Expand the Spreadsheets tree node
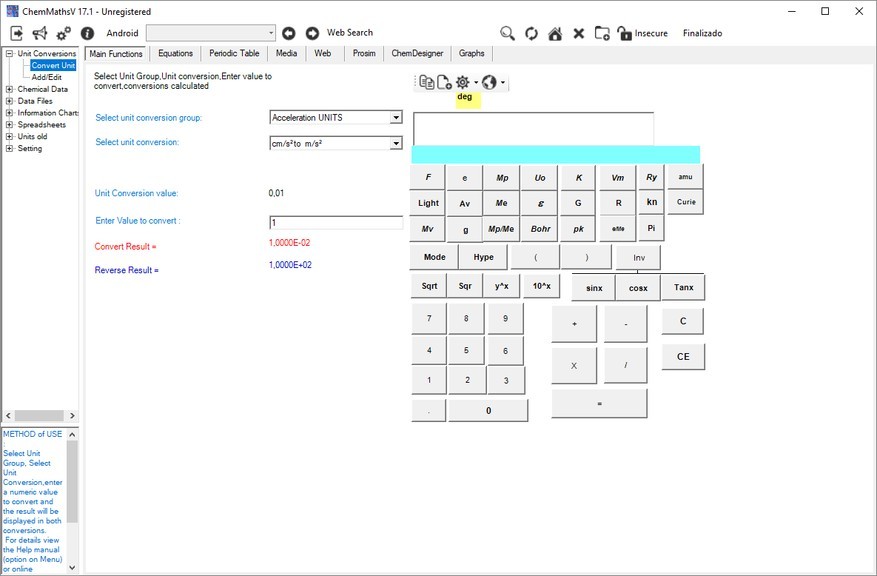This screenshot has width=877, height=576. [x=9, y=125]
